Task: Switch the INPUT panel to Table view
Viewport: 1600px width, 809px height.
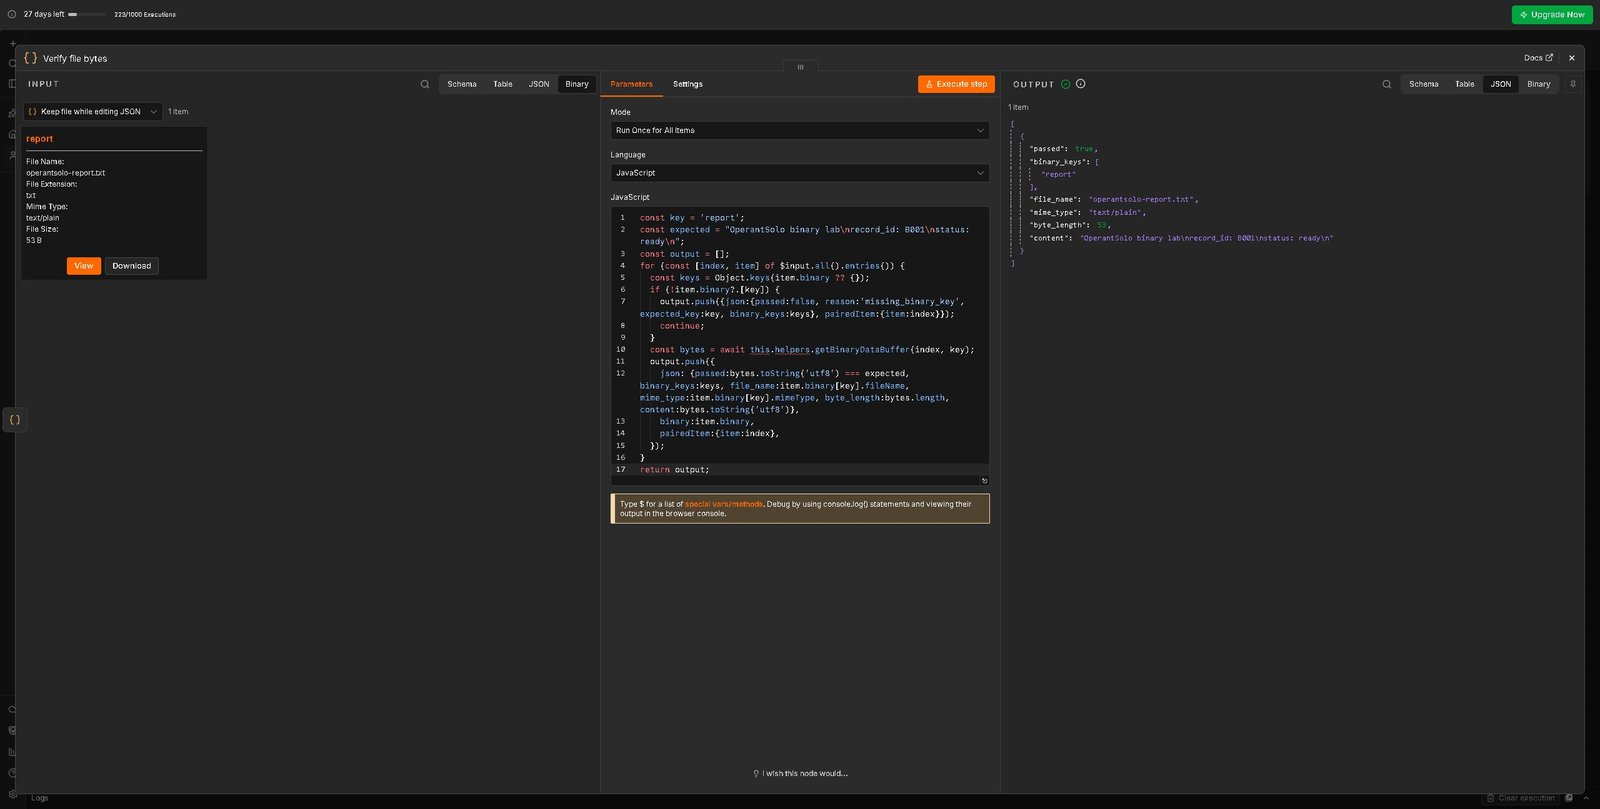Action: click(x=503, y=84)
